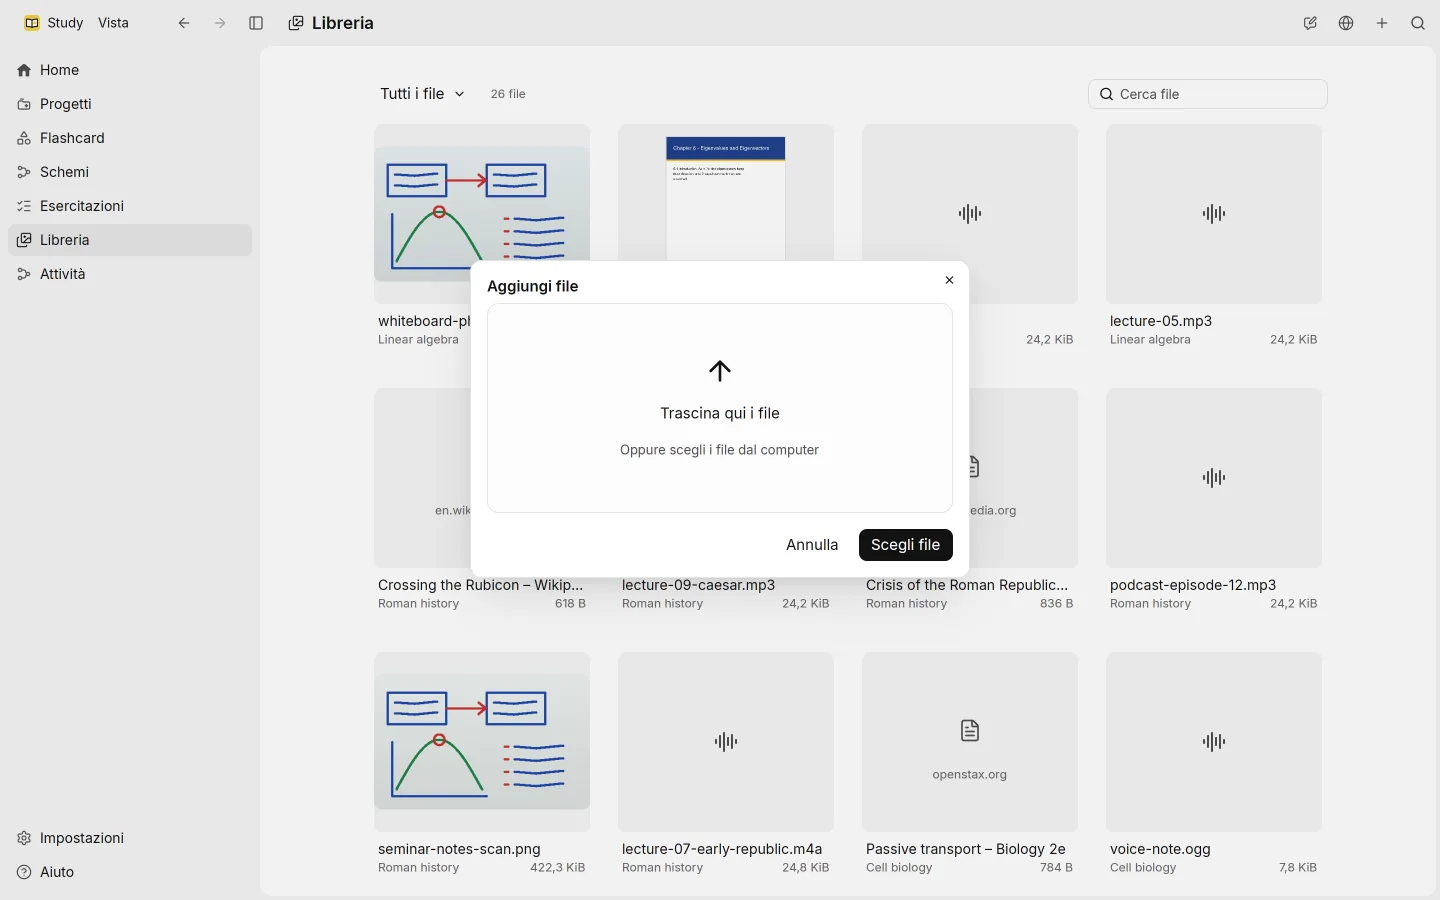
Task: Click the Scegli file button
Action: click(906, 545)
